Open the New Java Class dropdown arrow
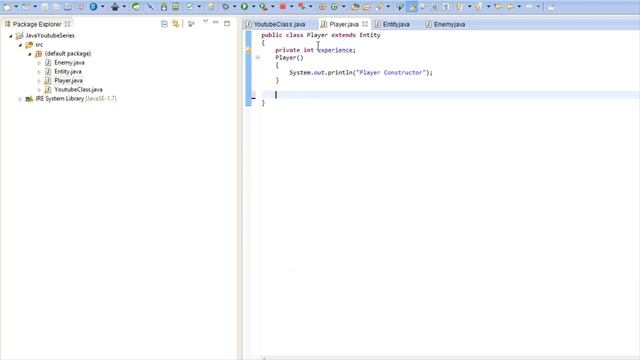This screenshot has width=640, height=360. [344, 7]
